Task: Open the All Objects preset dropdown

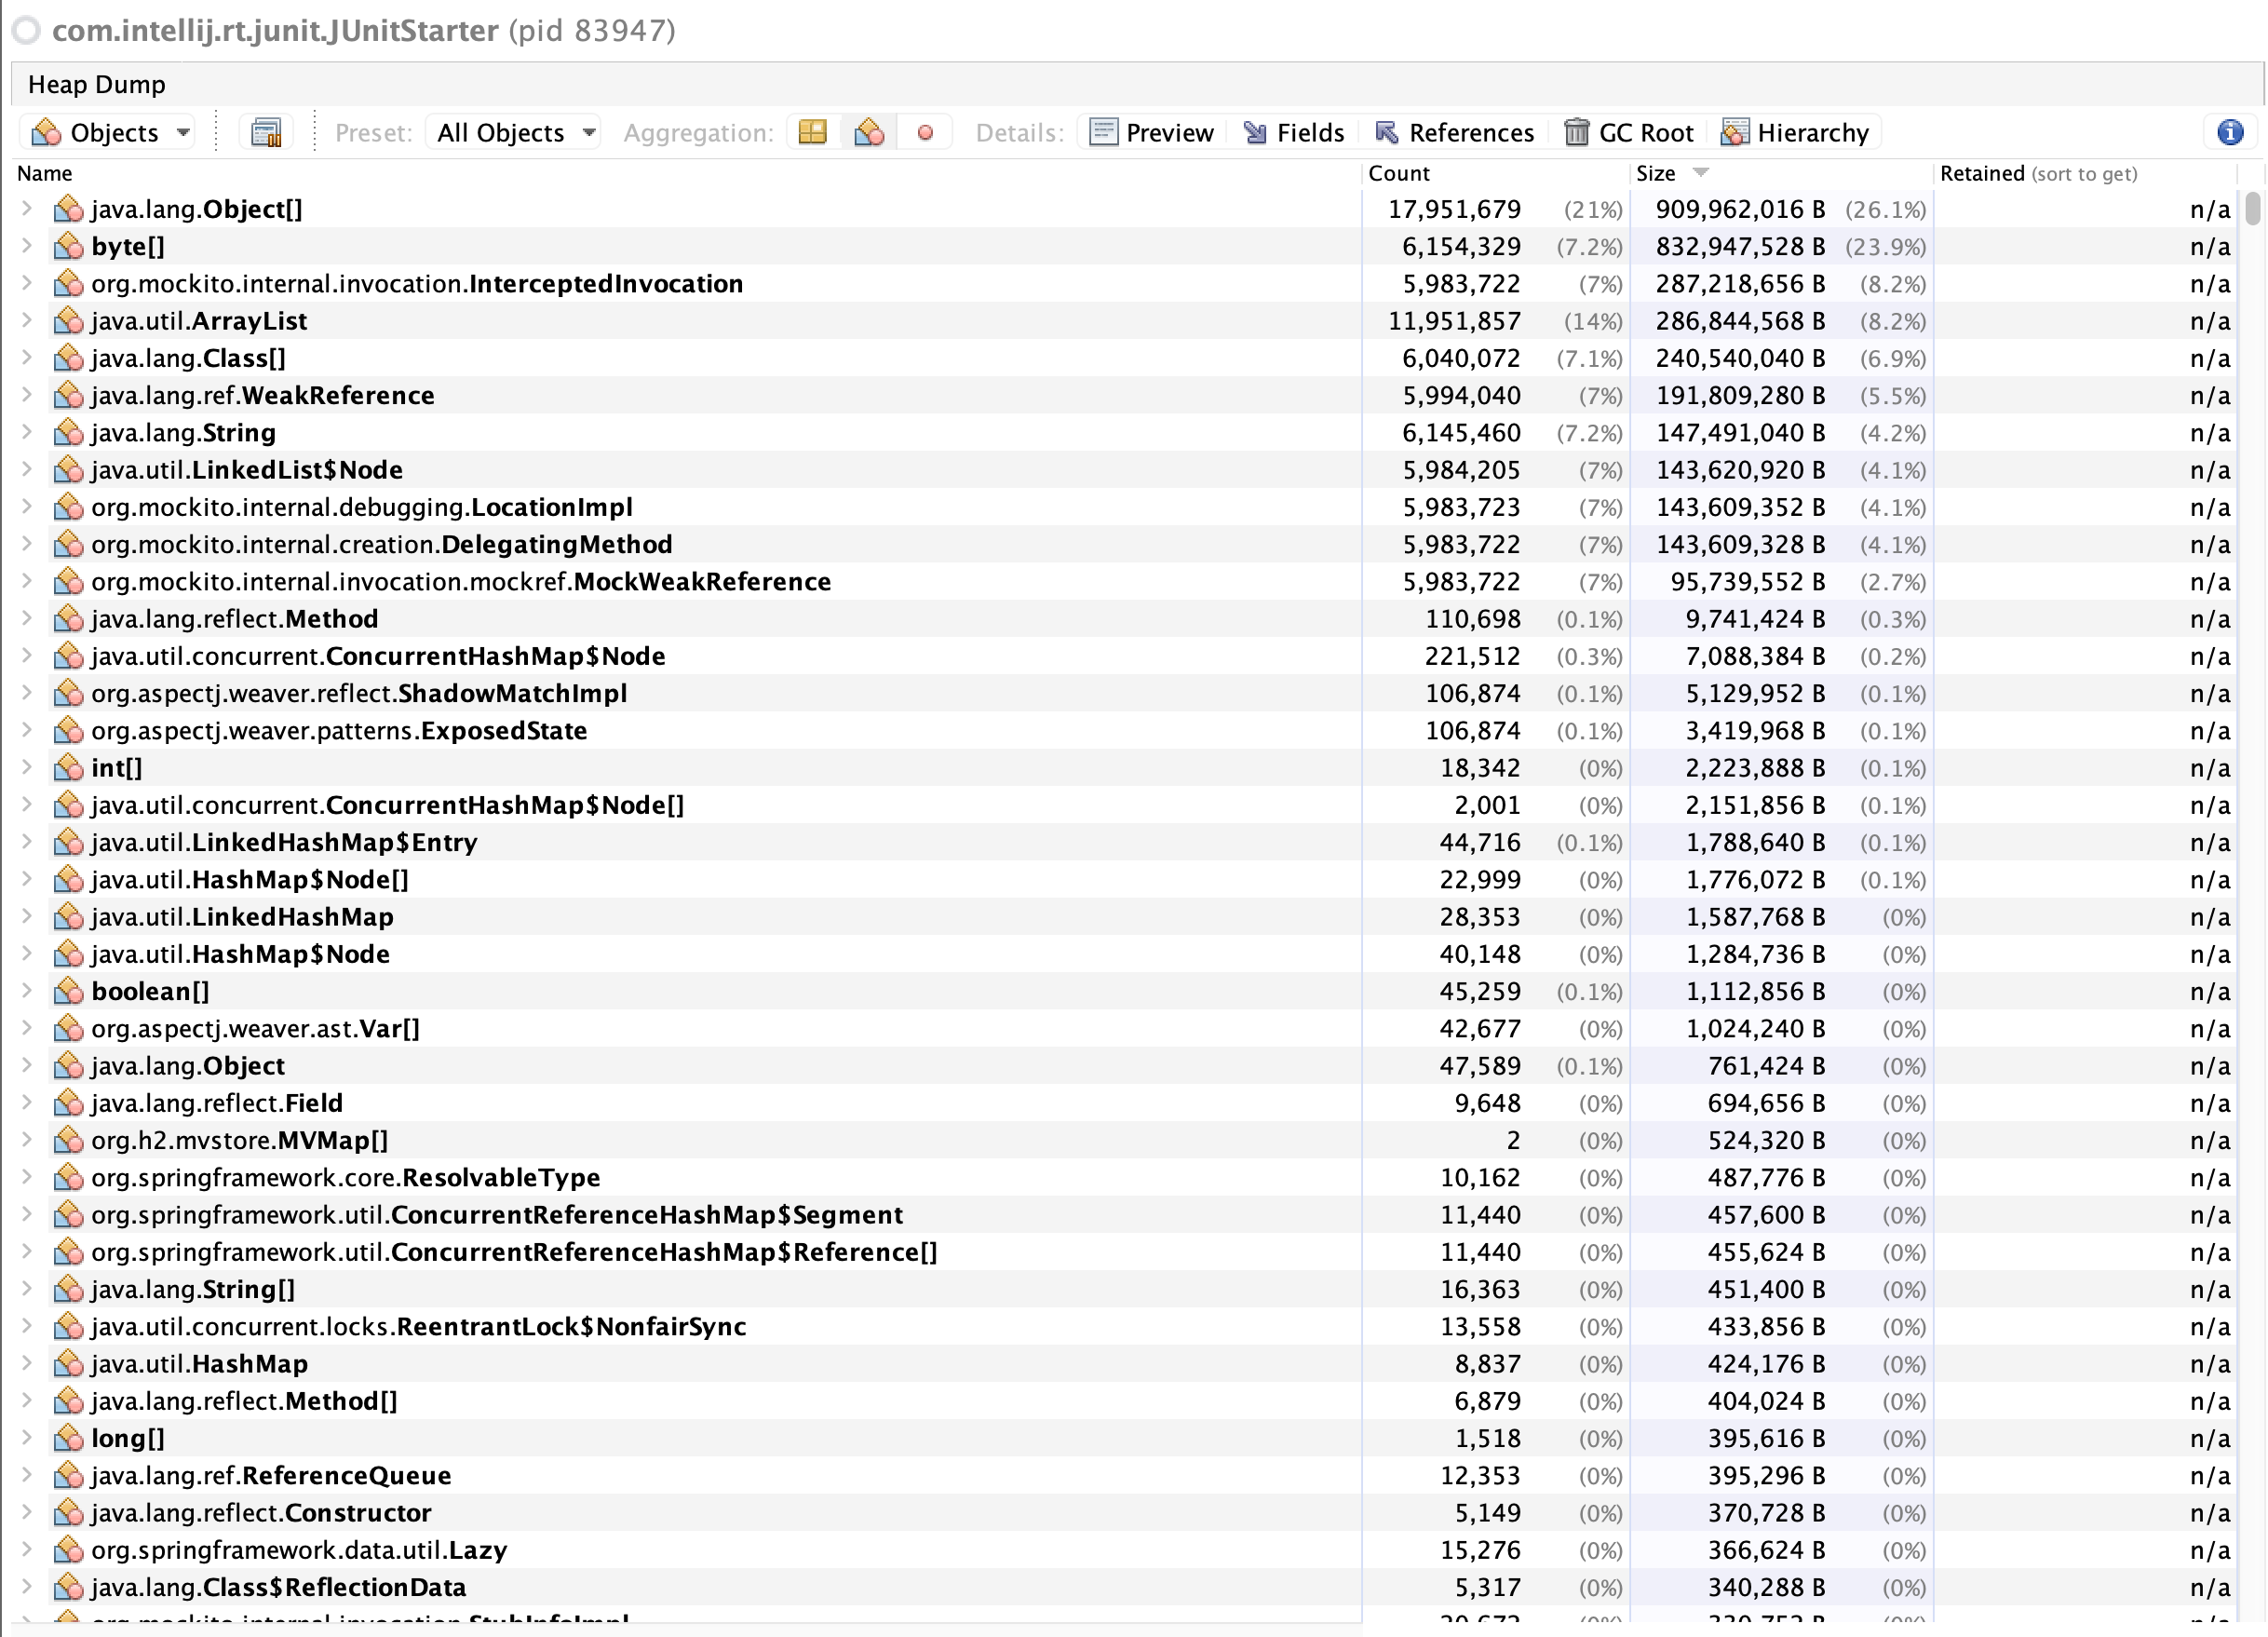Action: pyautogui.click(x=514, y=132)
